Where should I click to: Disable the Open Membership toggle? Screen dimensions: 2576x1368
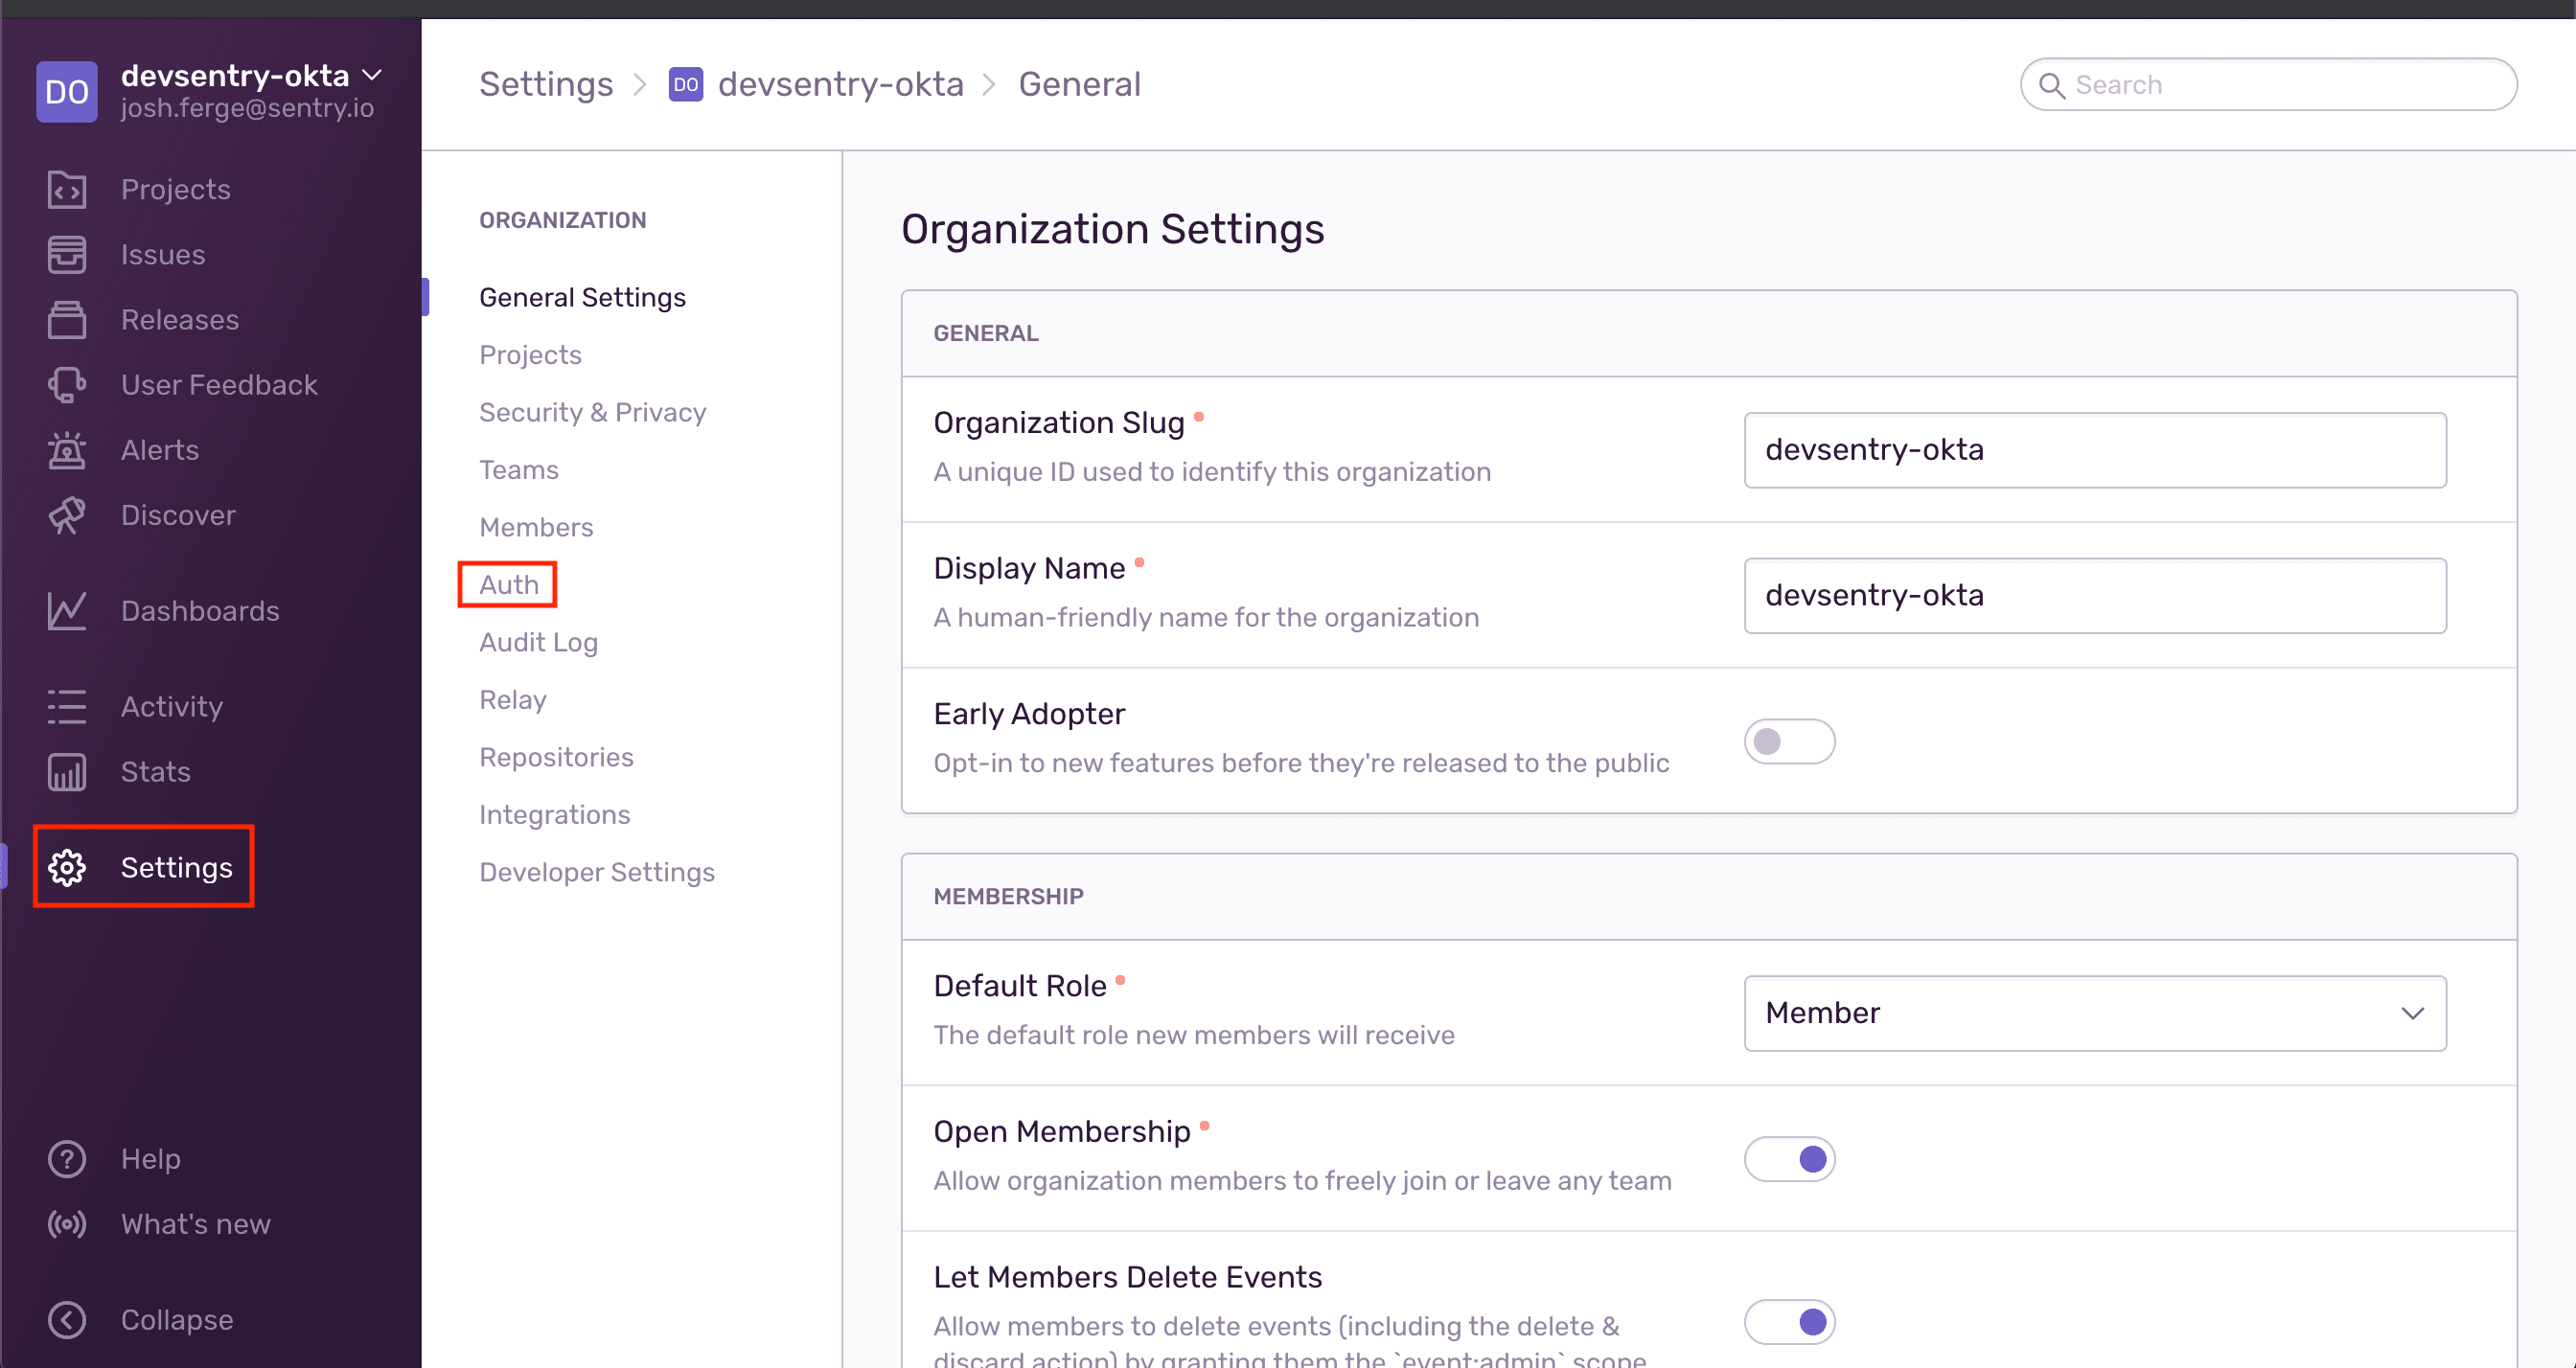pos(1789,1158)
